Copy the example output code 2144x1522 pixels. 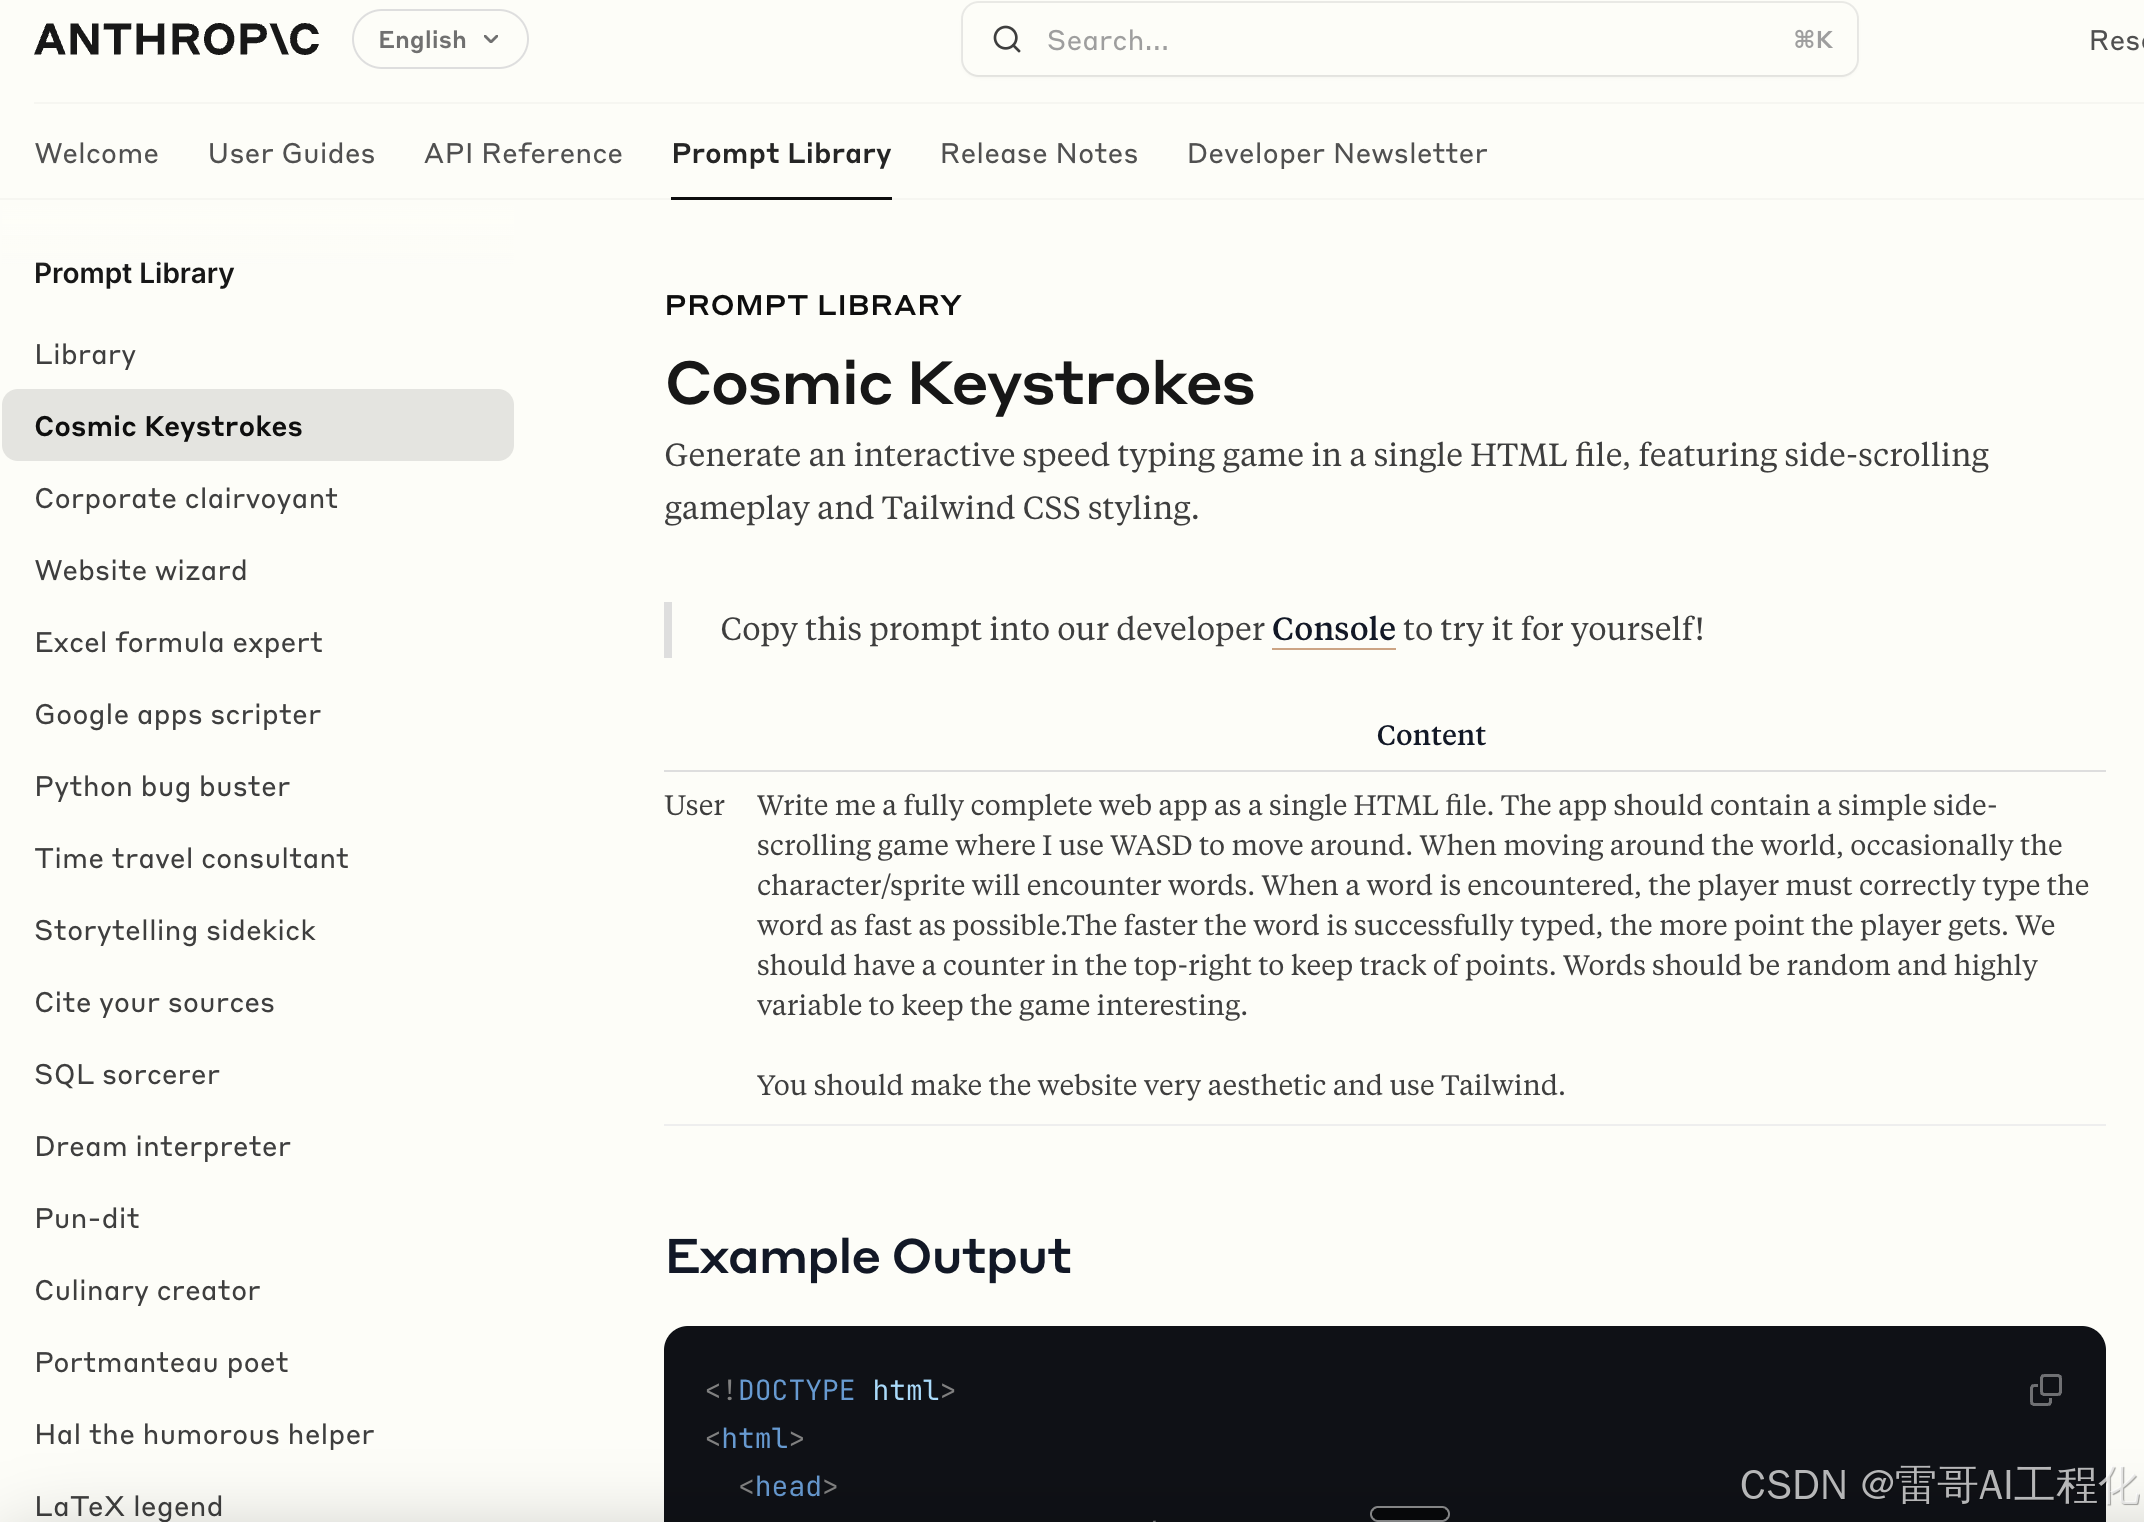pyautogui.click(x=2045, y=1389)
